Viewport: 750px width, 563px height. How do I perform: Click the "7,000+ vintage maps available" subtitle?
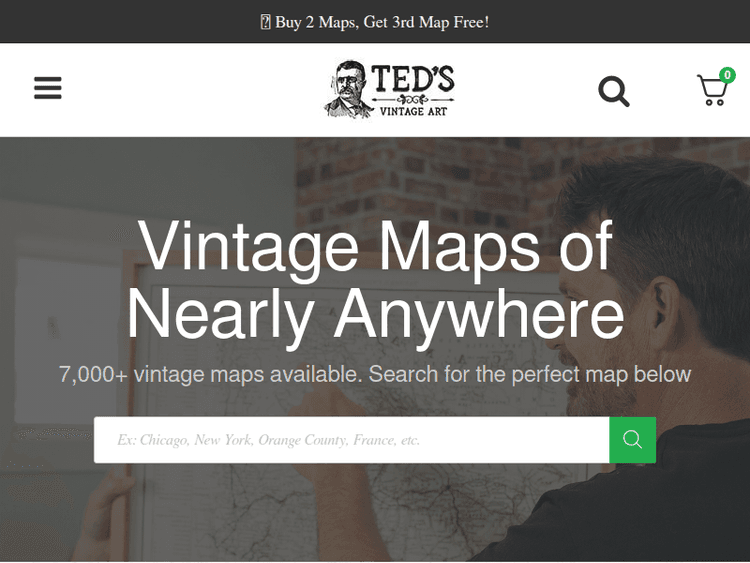click(210, 374)
